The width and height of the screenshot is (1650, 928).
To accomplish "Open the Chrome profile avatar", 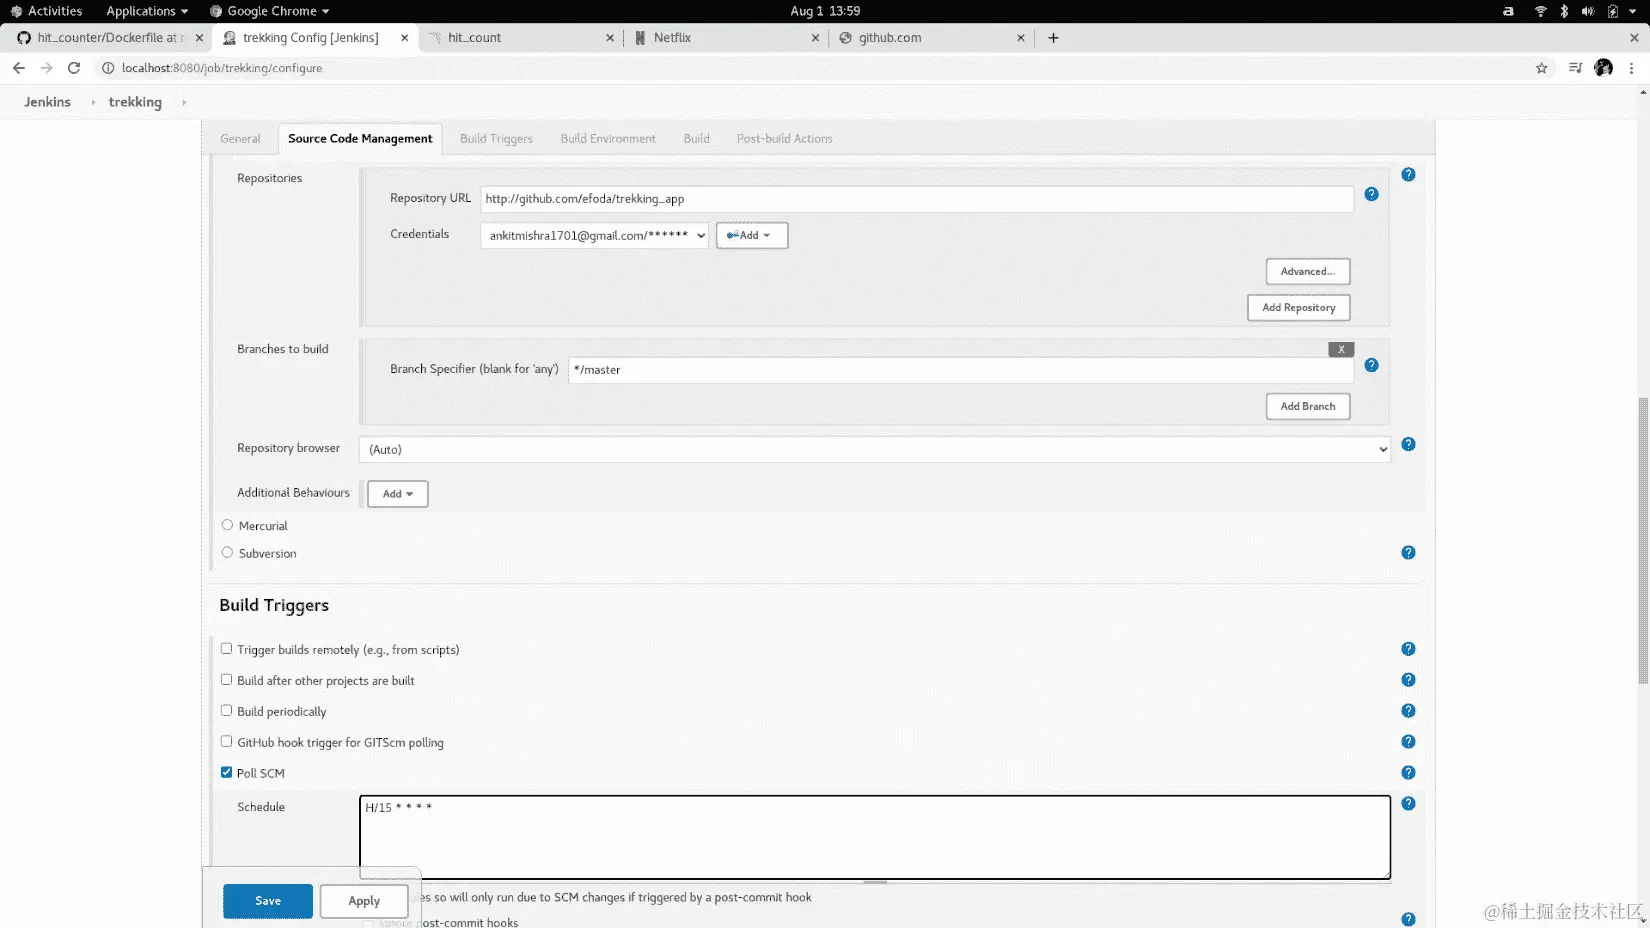I will (x=1603, y=68).
